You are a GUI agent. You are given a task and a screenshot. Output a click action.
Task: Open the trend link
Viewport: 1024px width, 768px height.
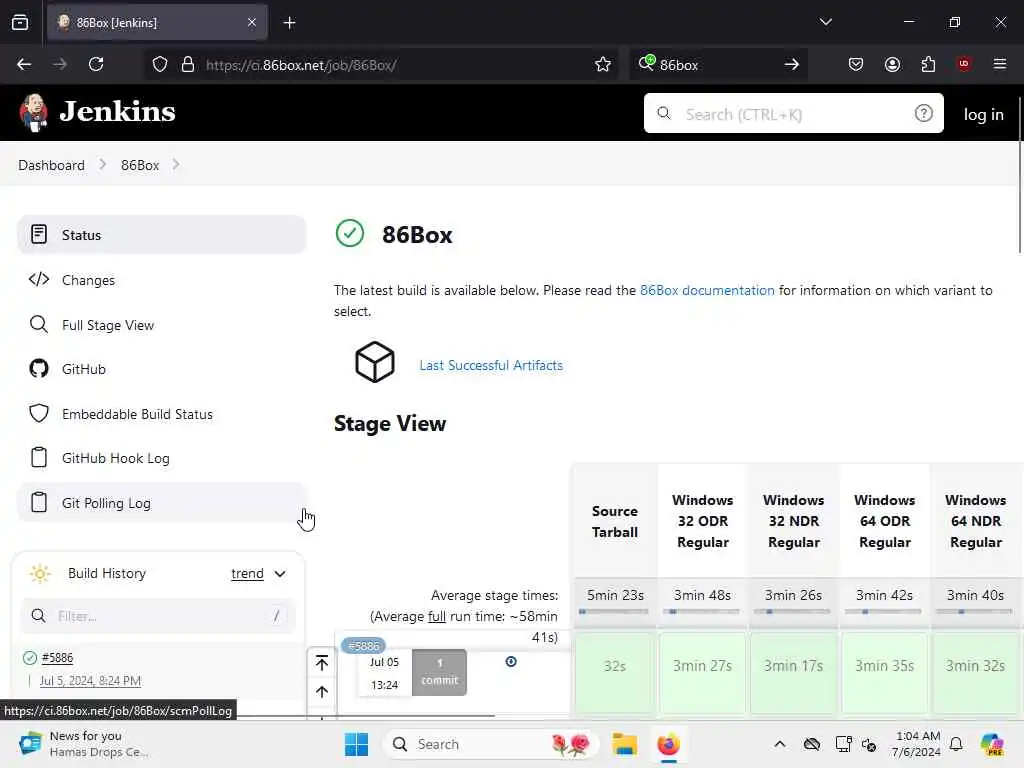coord(248,573)
